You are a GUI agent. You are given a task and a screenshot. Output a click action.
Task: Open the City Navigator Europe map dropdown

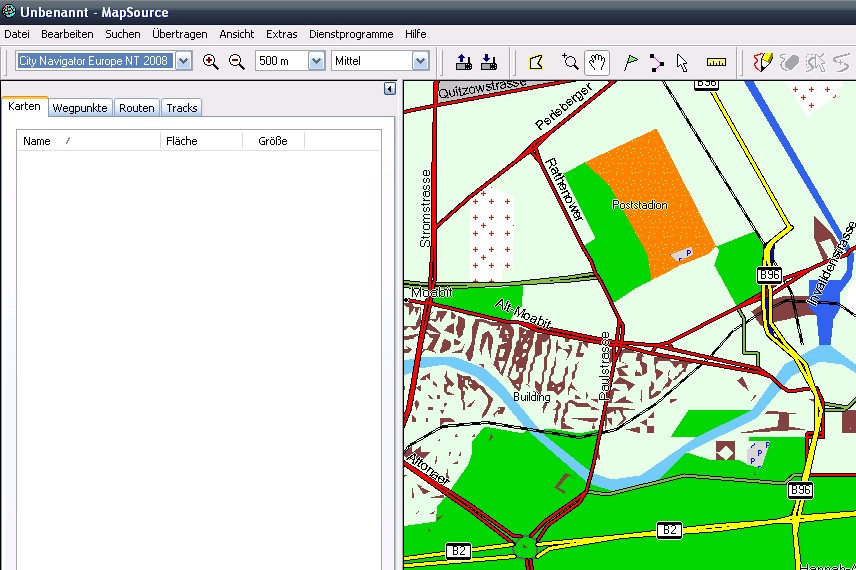(x=183, y=61)
